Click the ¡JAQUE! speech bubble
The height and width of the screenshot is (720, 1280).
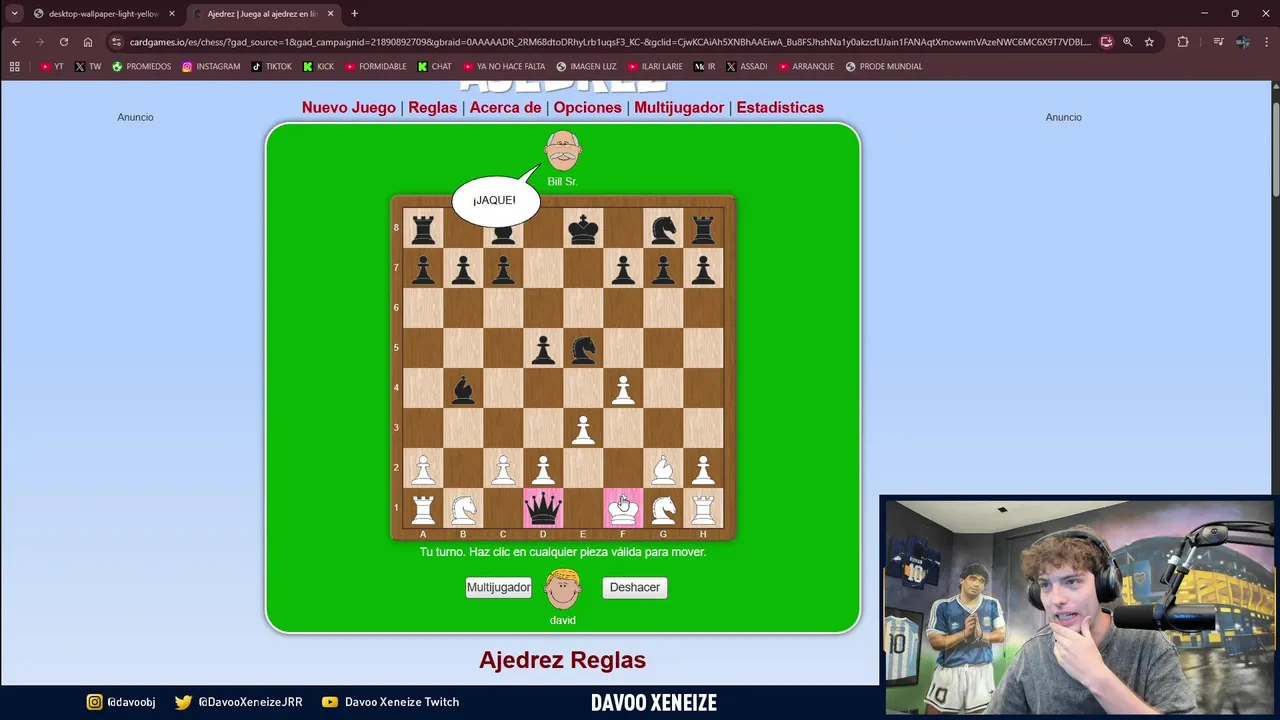(495, 200)
